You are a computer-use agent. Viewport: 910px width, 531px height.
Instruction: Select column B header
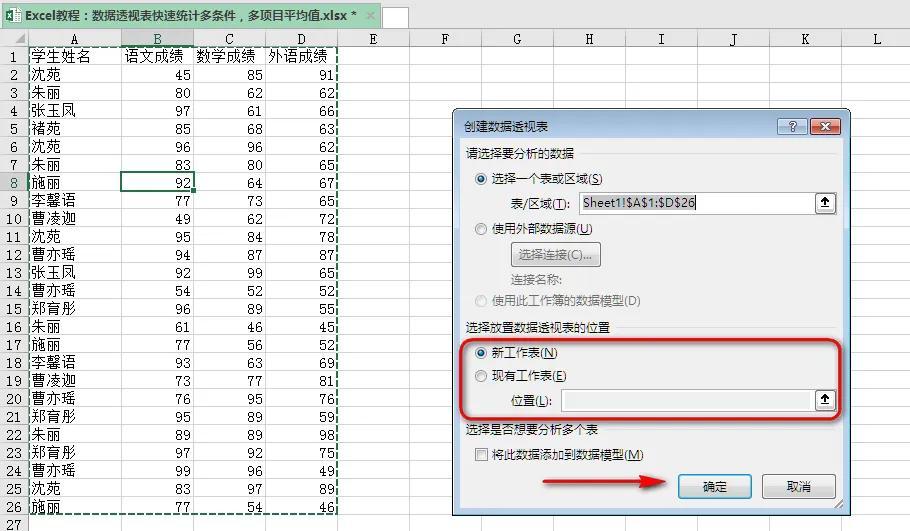click(157, 39)
